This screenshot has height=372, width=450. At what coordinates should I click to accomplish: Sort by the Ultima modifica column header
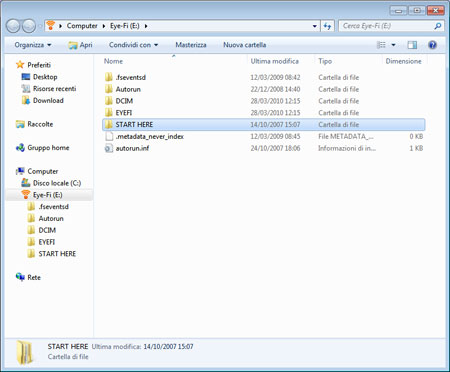coord(275,61)
